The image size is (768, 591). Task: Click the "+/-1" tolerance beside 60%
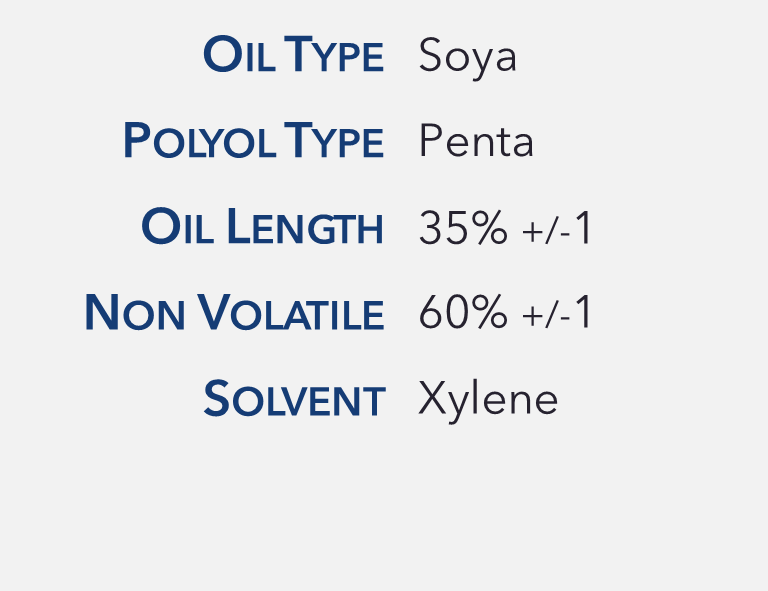pyautogui.click(x=558, y=315)
